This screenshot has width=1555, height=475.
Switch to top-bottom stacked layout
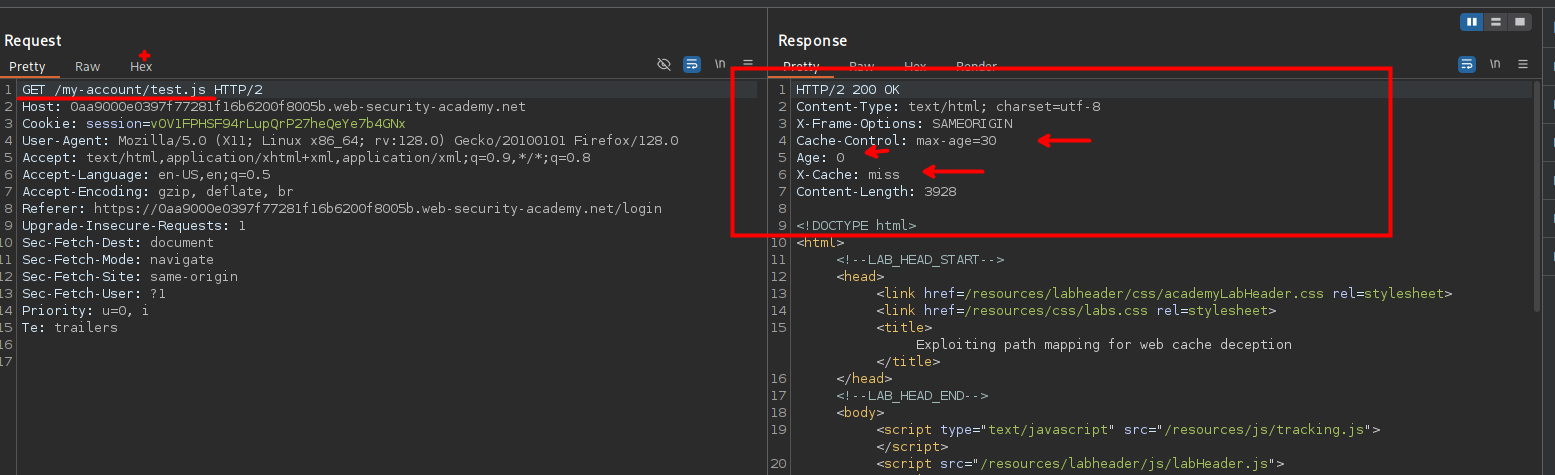1496,21
